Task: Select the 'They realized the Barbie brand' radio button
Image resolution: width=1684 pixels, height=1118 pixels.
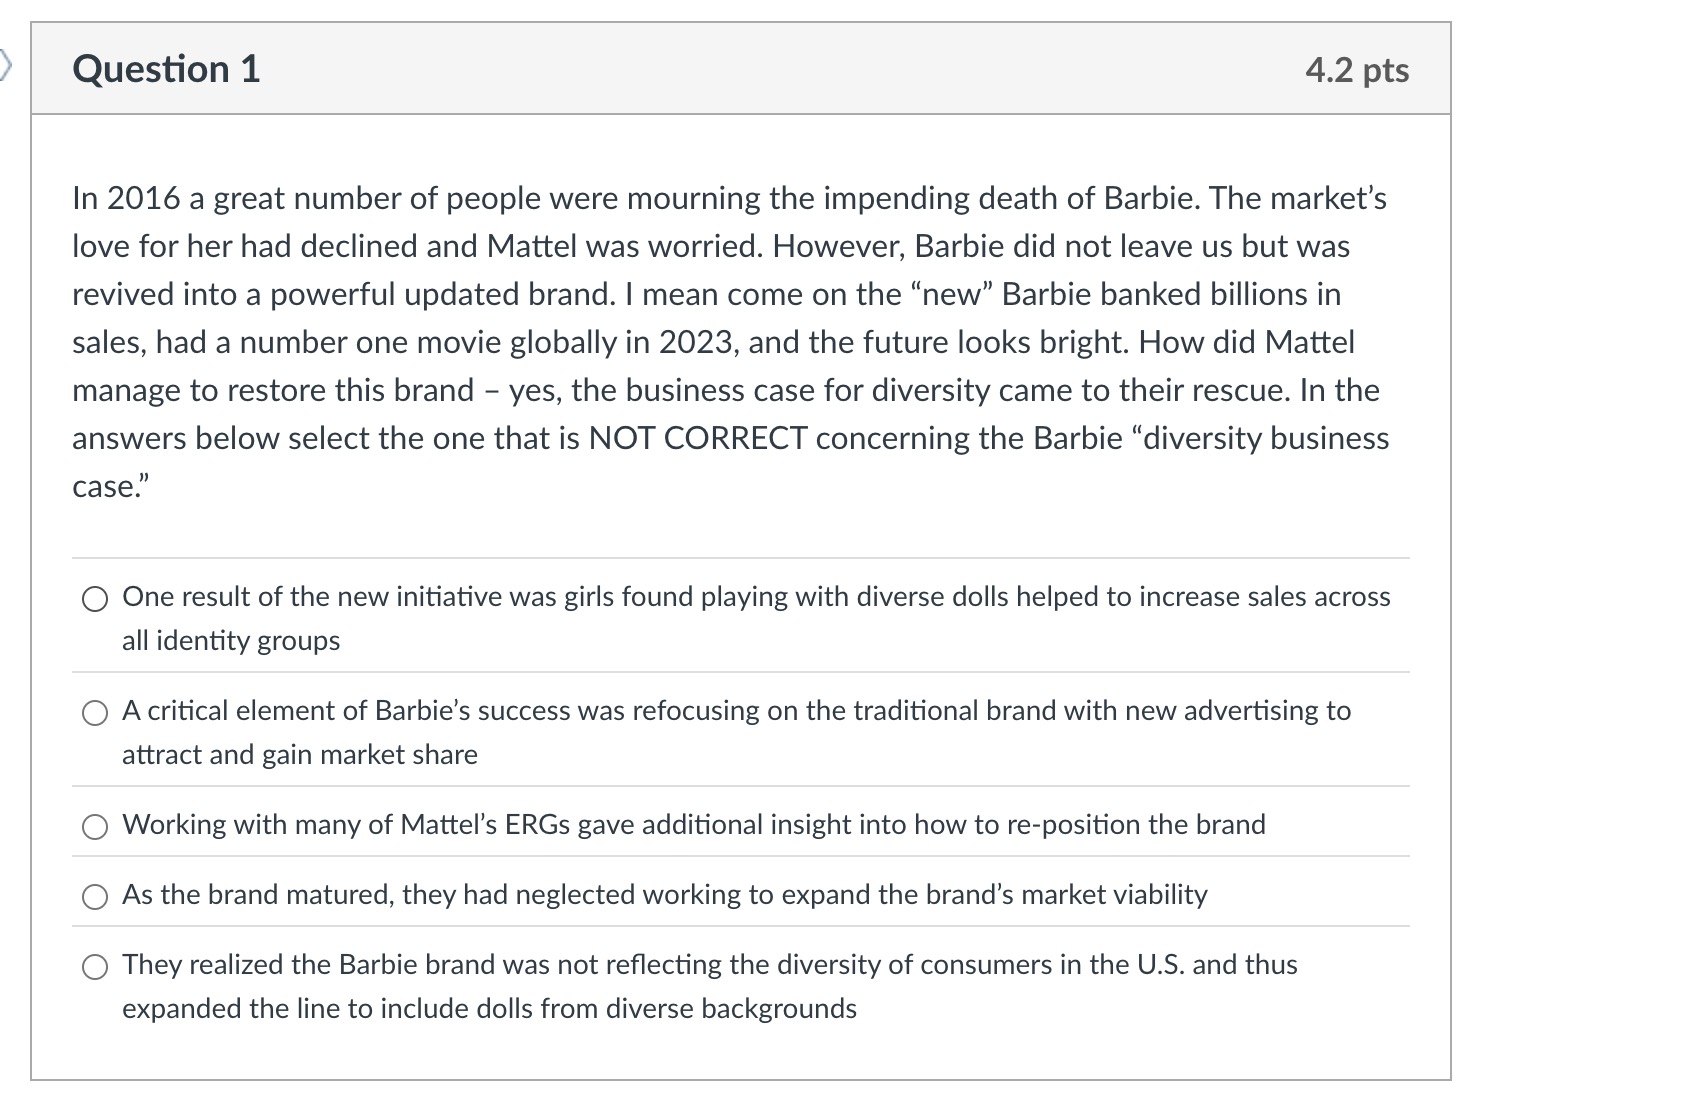Action: pyautogui.click(x=95, y=967)
